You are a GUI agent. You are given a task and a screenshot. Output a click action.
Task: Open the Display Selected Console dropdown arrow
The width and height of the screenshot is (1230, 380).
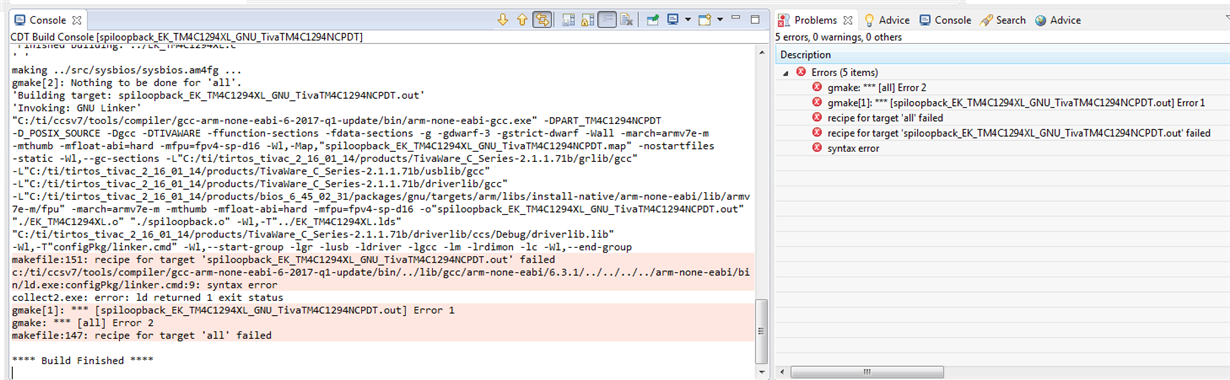click(688, 19)
